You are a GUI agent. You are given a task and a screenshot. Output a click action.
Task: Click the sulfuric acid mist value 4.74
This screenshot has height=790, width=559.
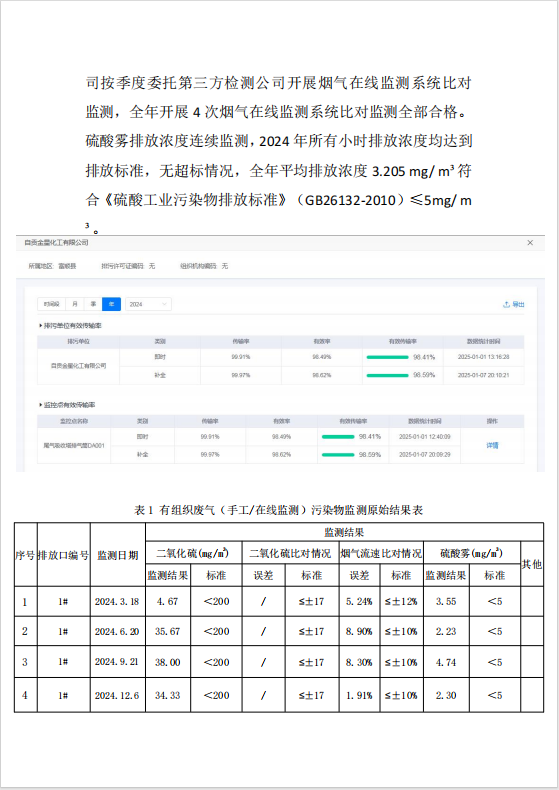pos(446,662)
